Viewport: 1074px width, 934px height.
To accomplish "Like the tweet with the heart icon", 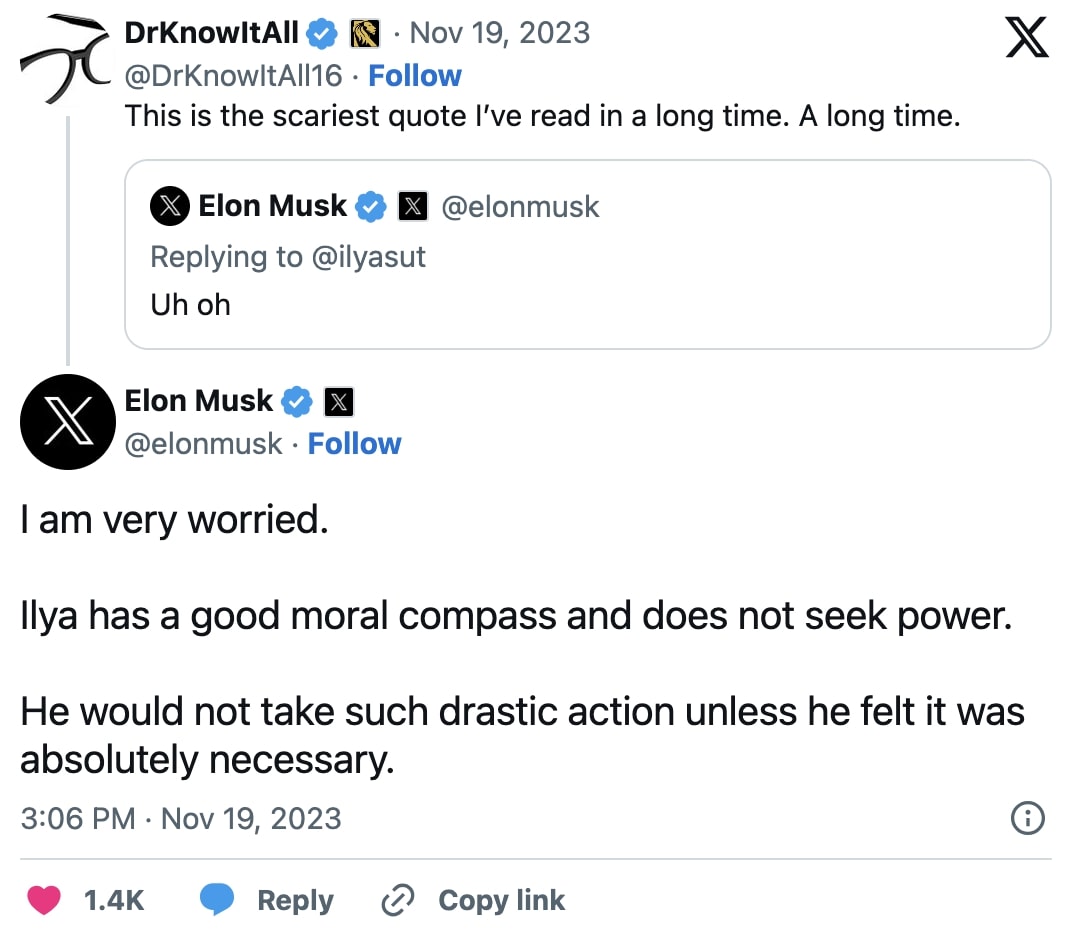I will (44, 900).
